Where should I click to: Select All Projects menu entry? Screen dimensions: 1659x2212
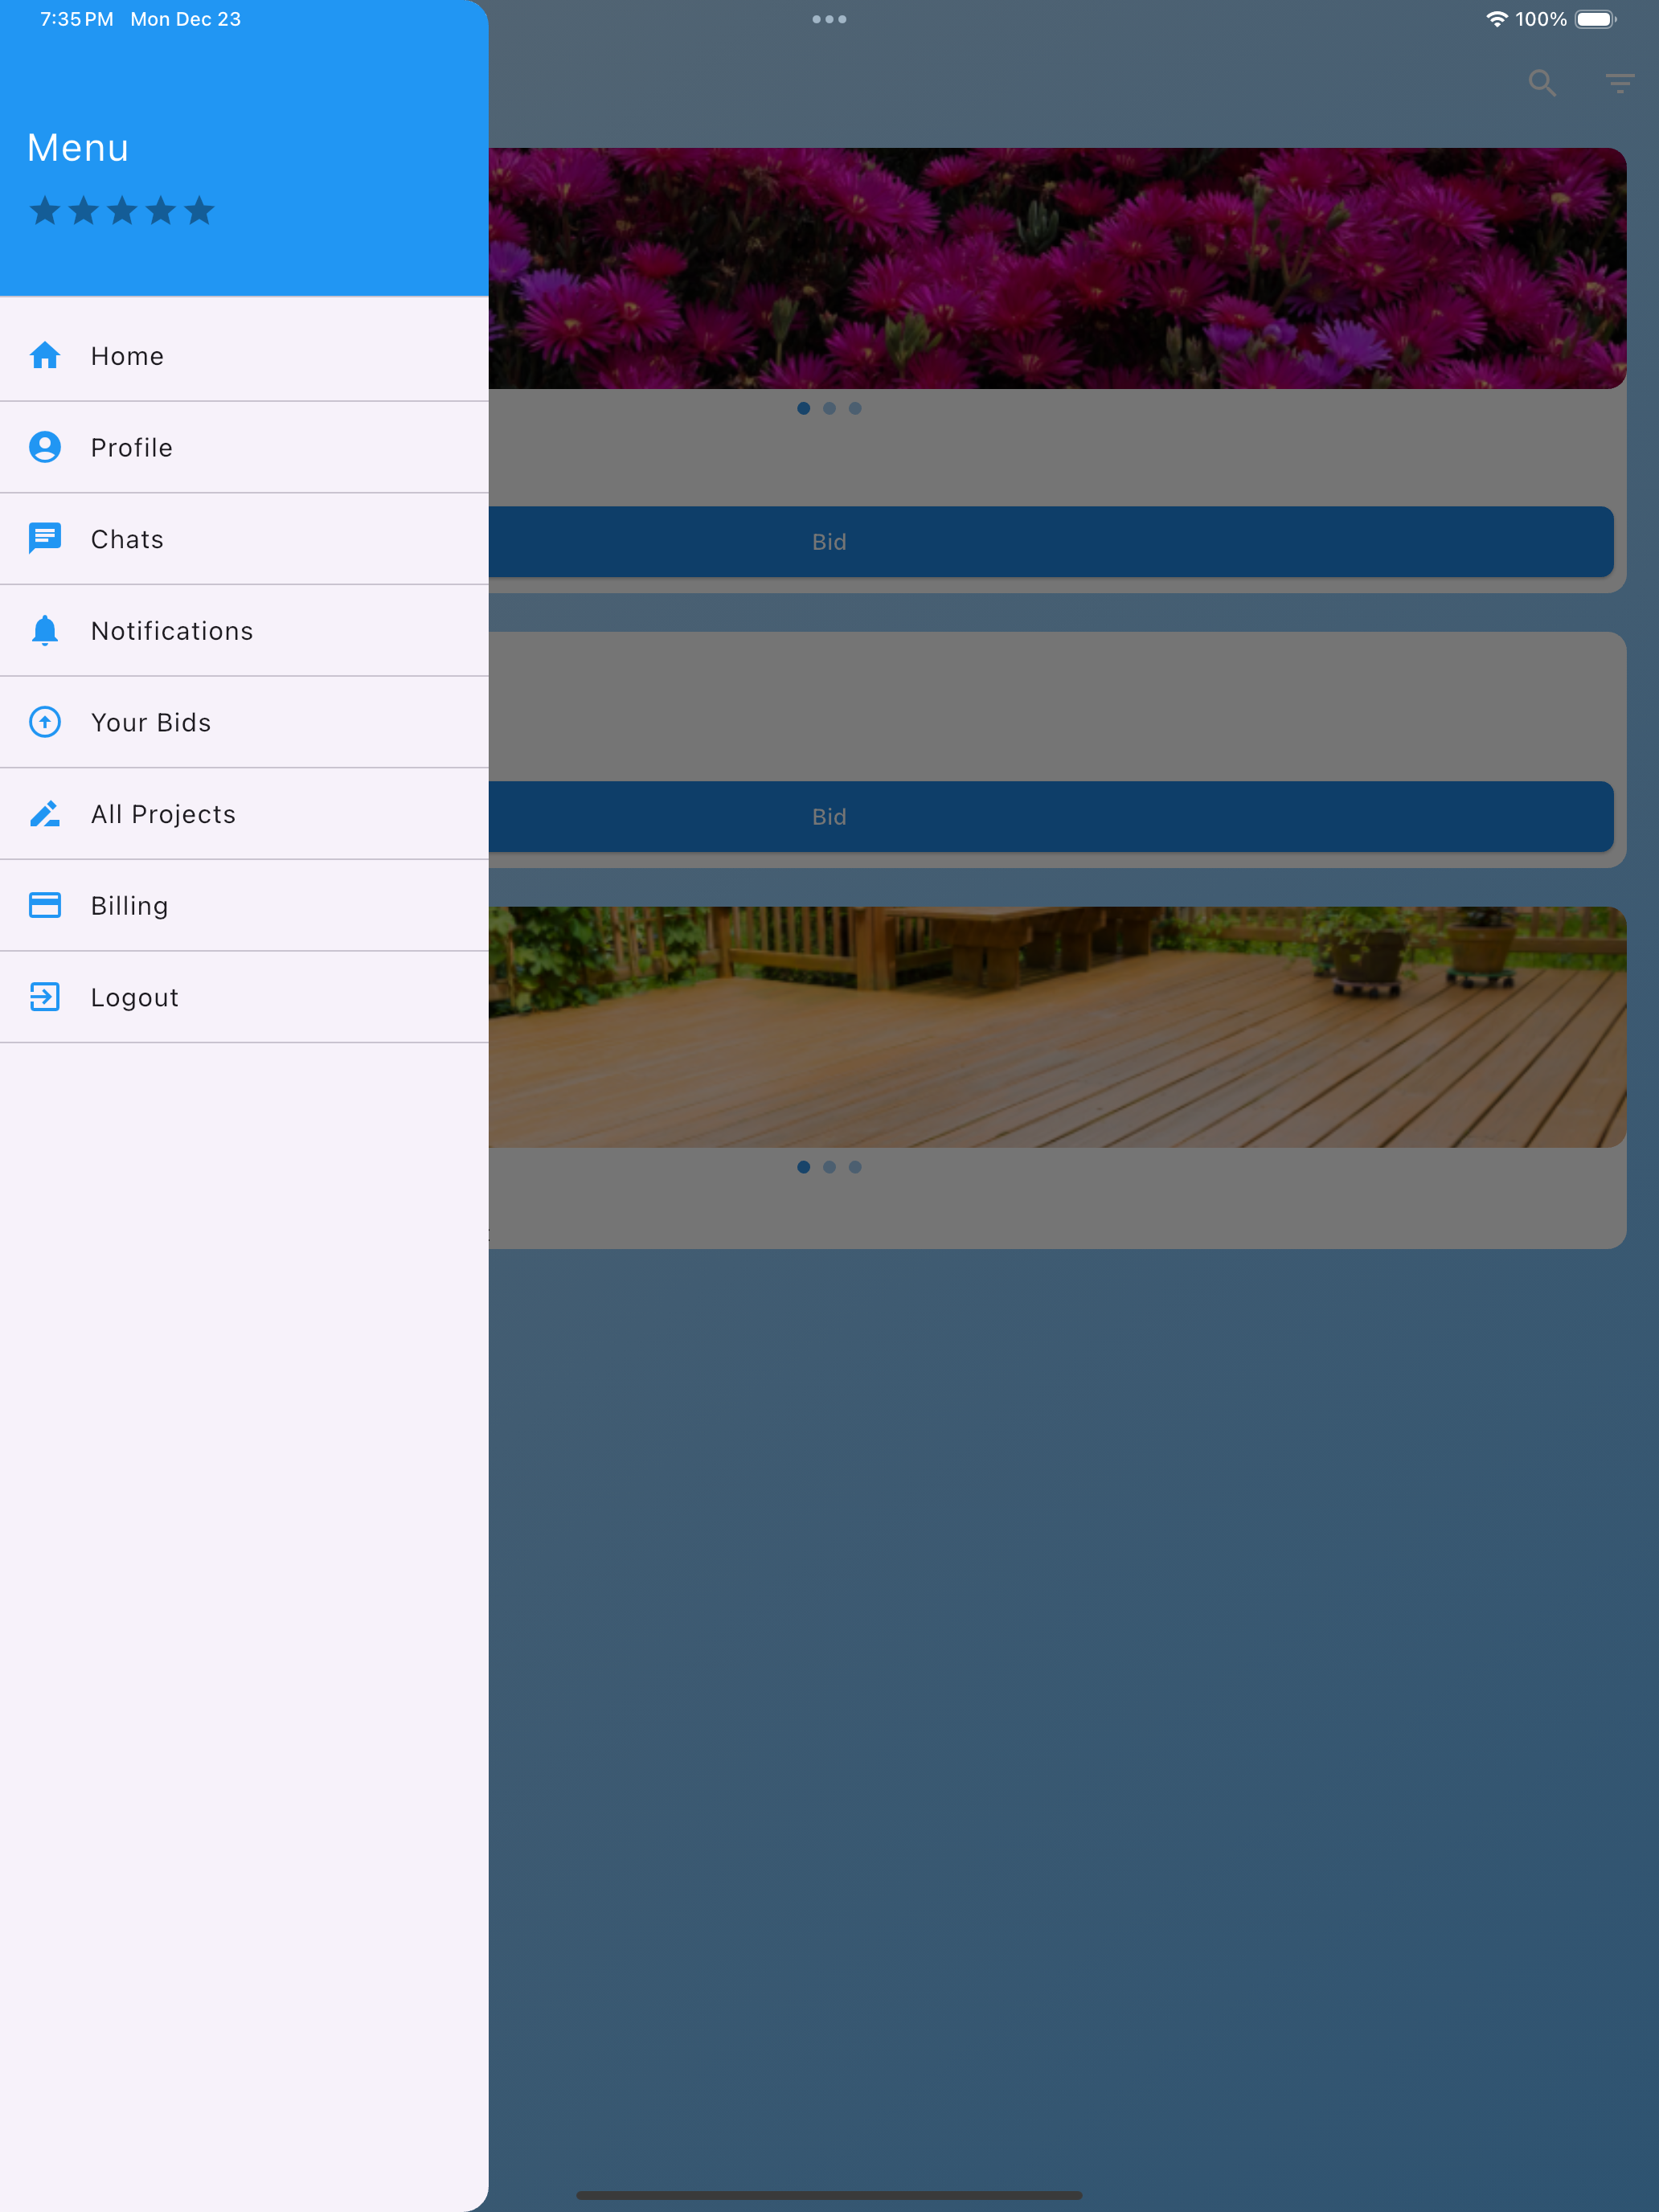[x=244, y=814]
